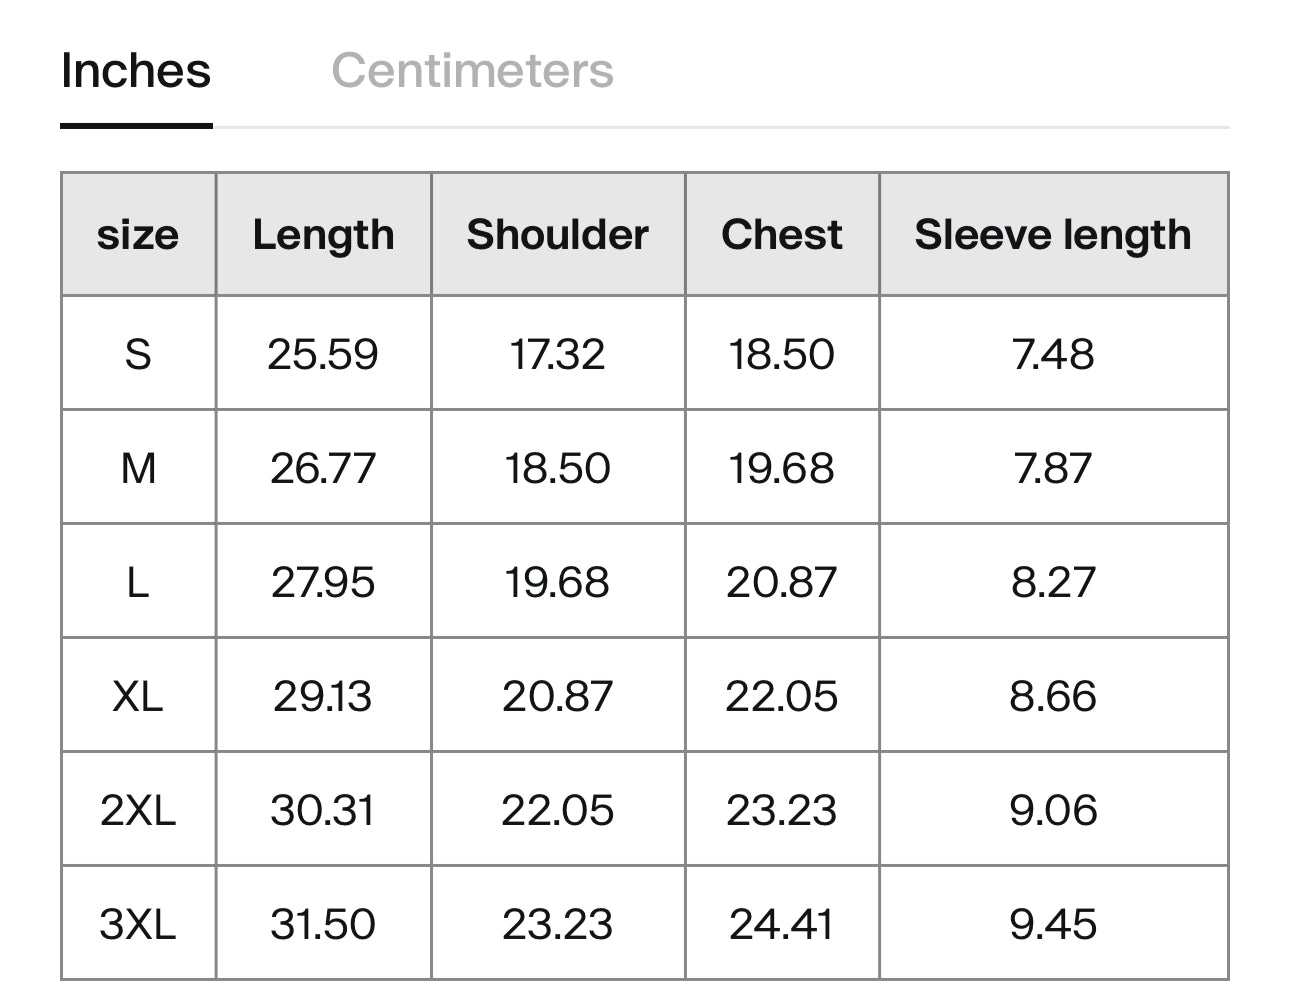Viewport: 1290px width, 1002px height.
Task: Click the 20.87 chest cell for L
Action: [x=782, y=582]
